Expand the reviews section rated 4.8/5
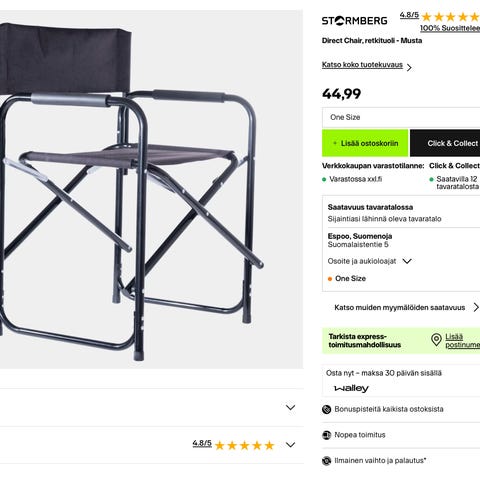Viewport: 480px width, 480px height. click(x=290, y=445)
